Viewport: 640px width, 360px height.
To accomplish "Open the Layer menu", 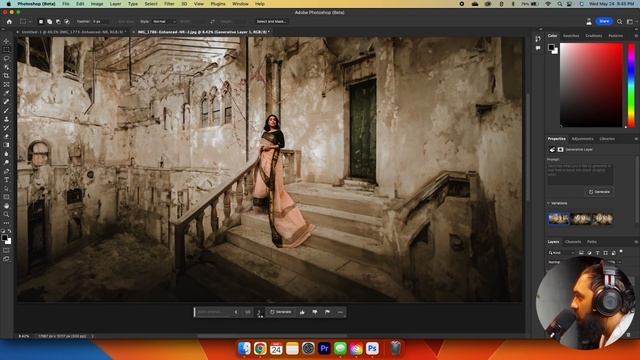I will [x=116, y=4].
